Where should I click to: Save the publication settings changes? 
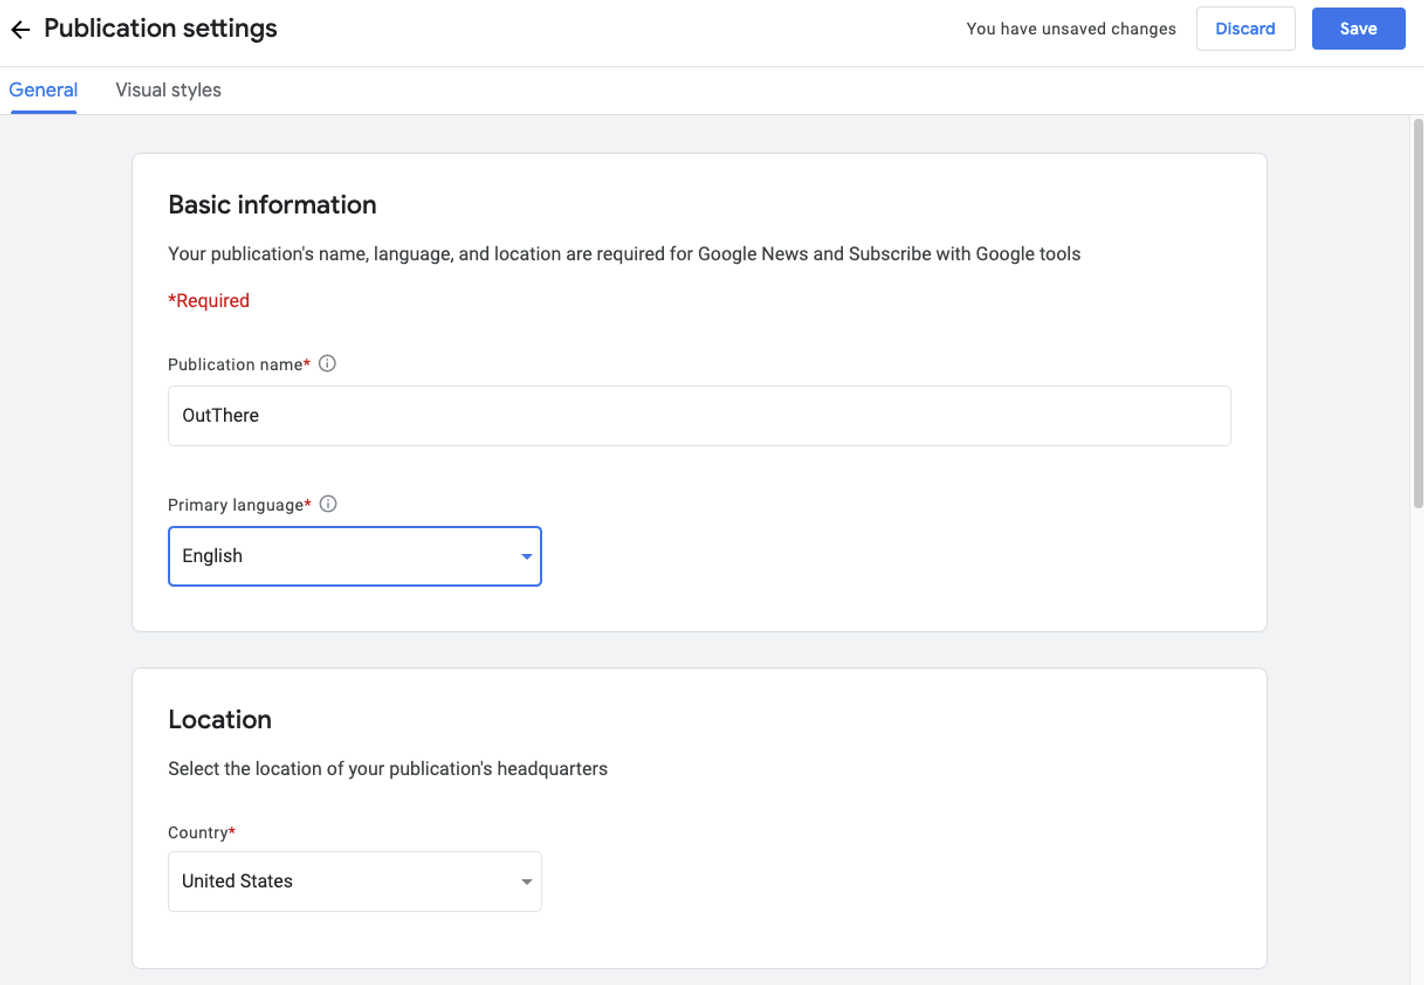(x=1358, y=28)
